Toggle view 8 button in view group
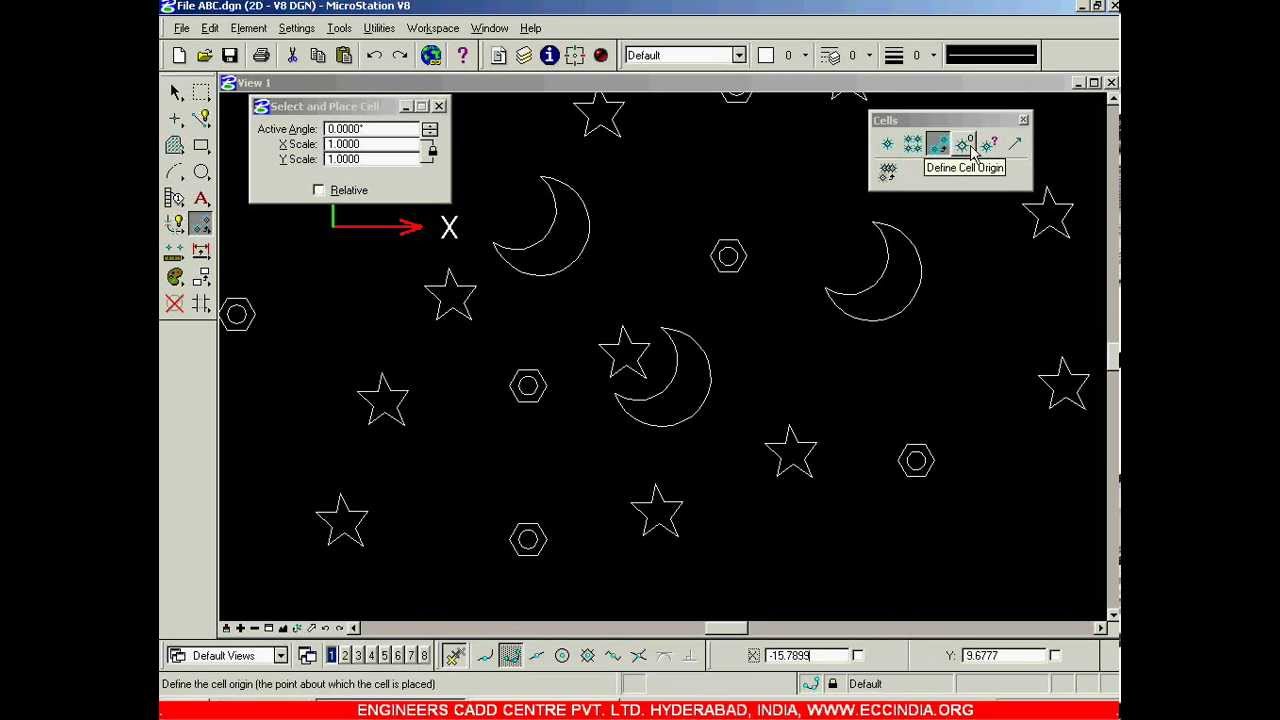 [424, 656]
